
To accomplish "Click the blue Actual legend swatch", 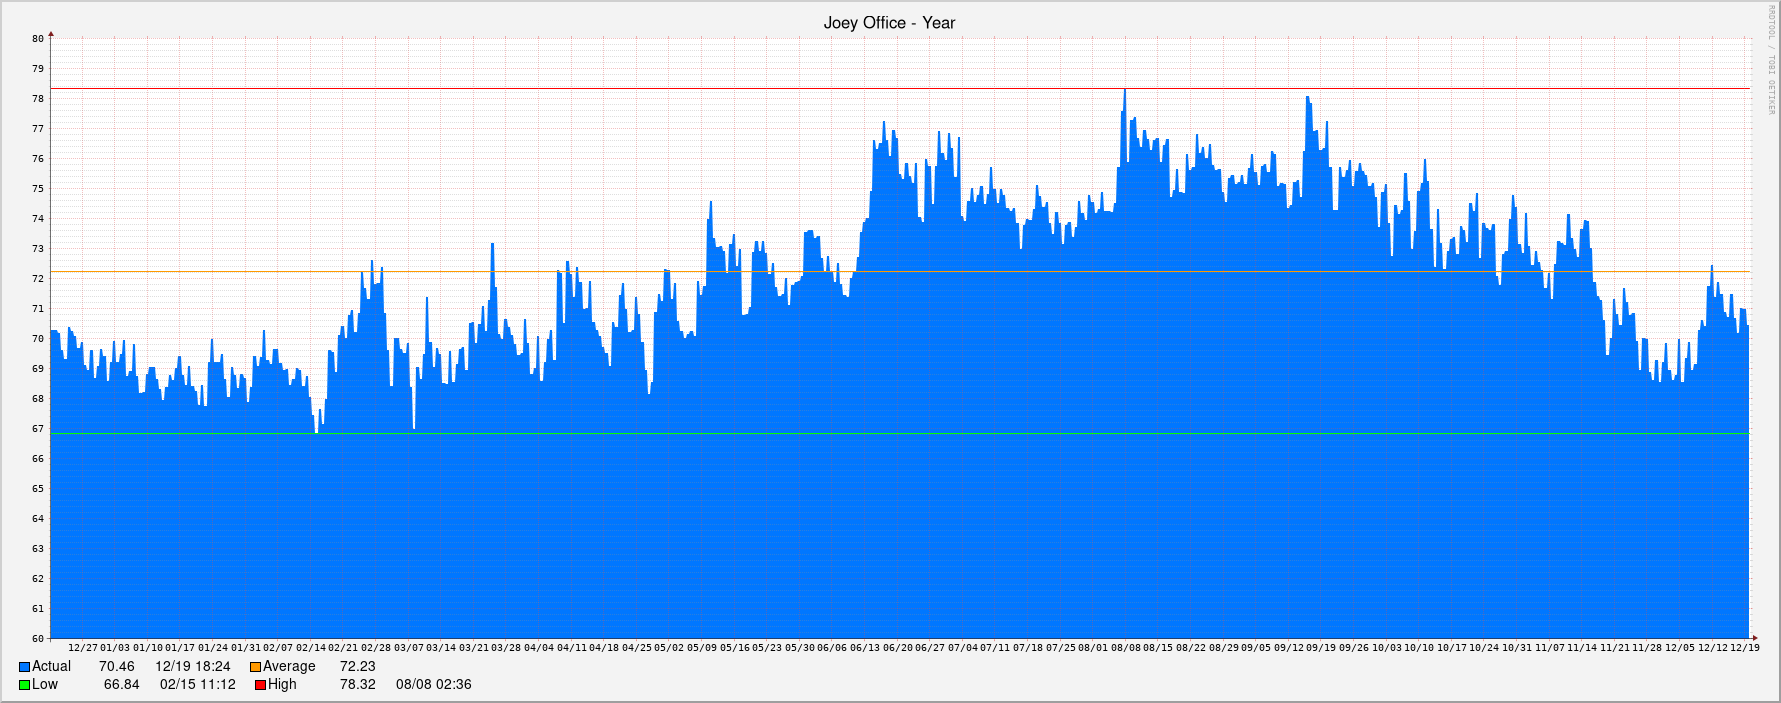I will [x=24, y=667].
